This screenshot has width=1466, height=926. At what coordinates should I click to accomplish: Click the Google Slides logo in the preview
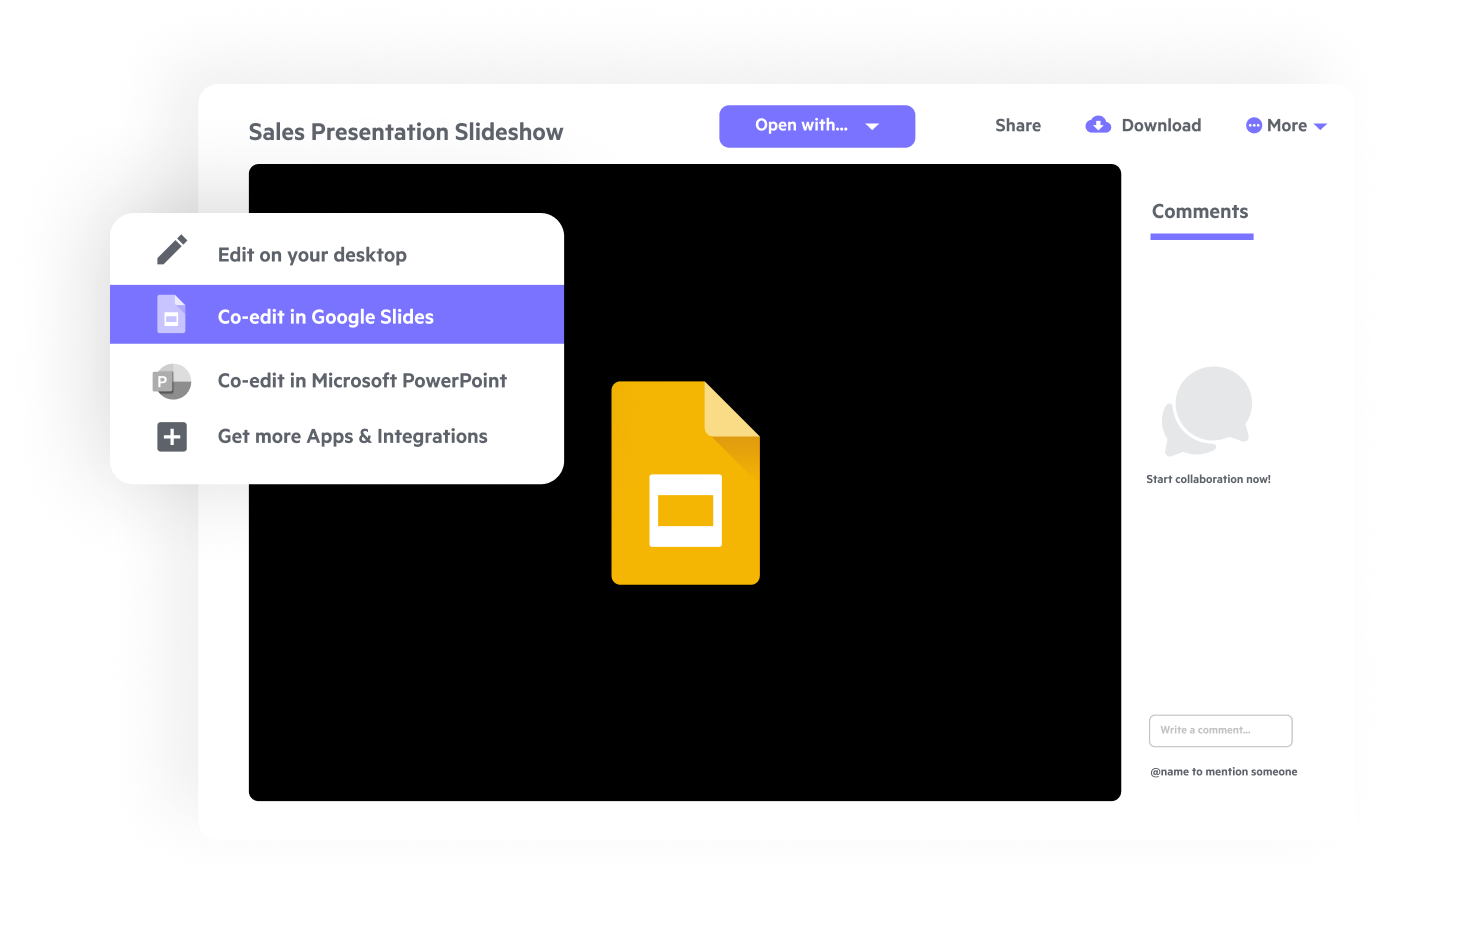tap(685, 483)
